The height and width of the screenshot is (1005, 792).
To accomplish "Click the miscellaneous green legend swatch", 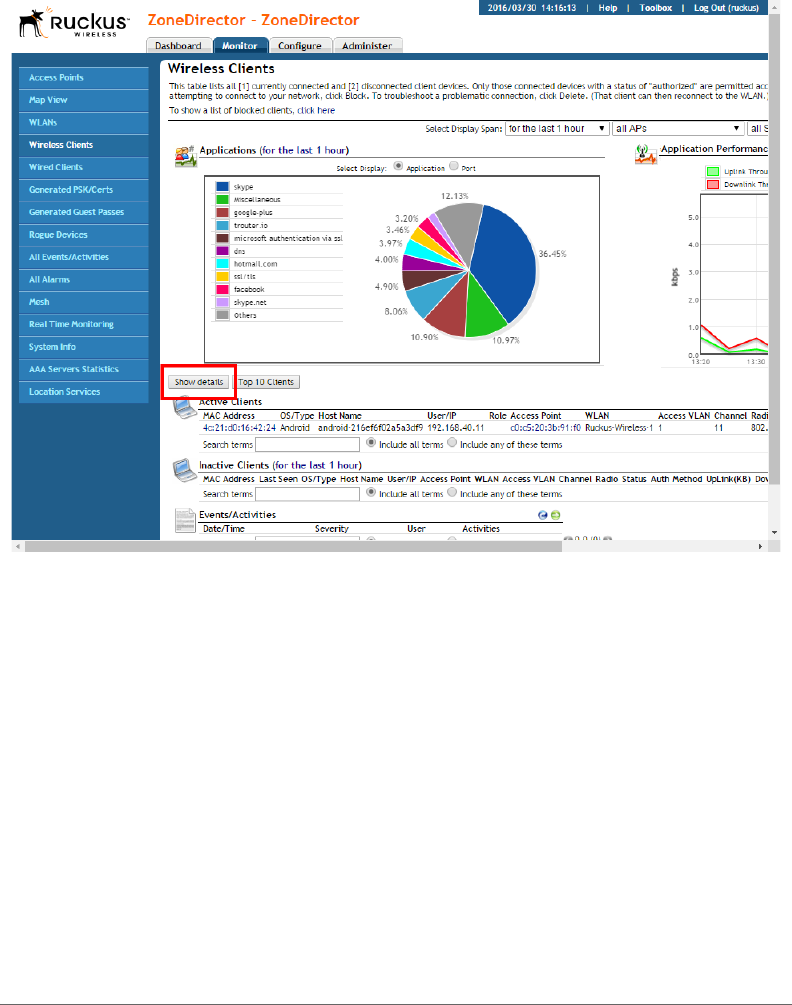I will 222,199.
